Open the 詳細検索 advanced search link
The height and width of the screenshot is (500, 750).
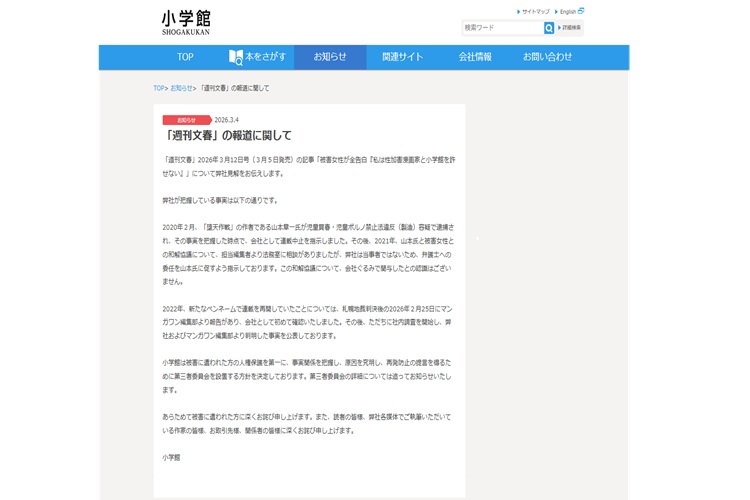[x=569, y=28]
